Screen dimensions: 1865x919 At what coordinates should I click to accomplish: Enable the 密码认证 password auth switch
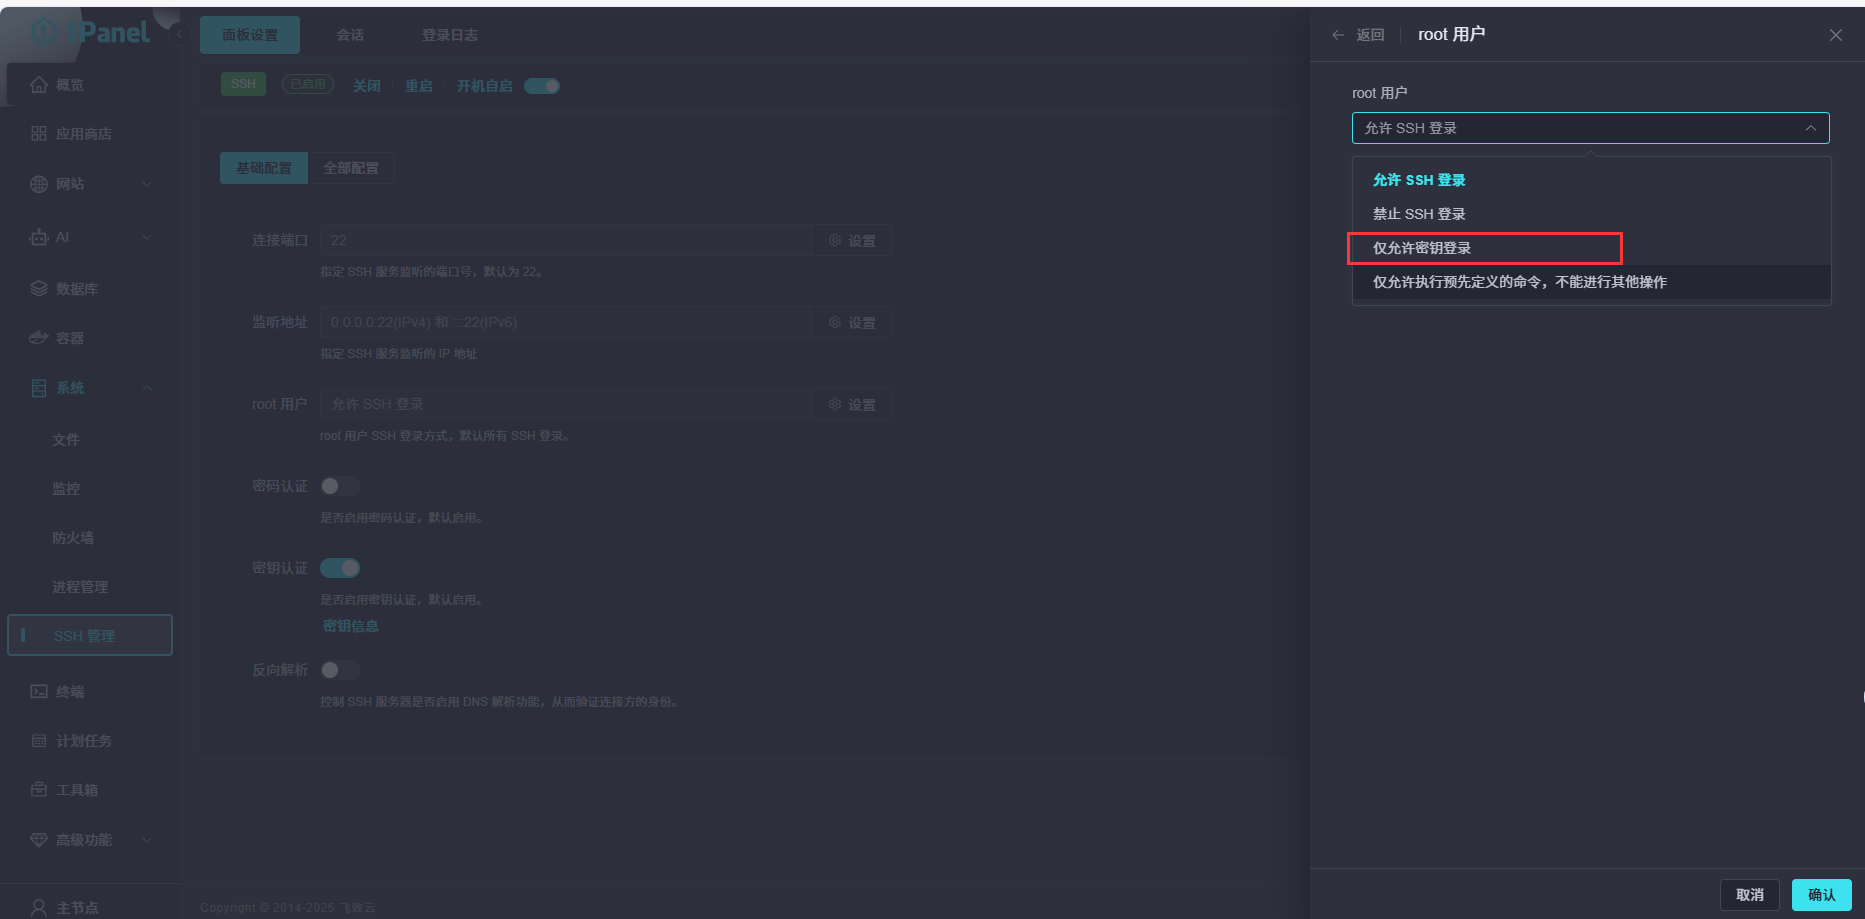pos(339,486)
